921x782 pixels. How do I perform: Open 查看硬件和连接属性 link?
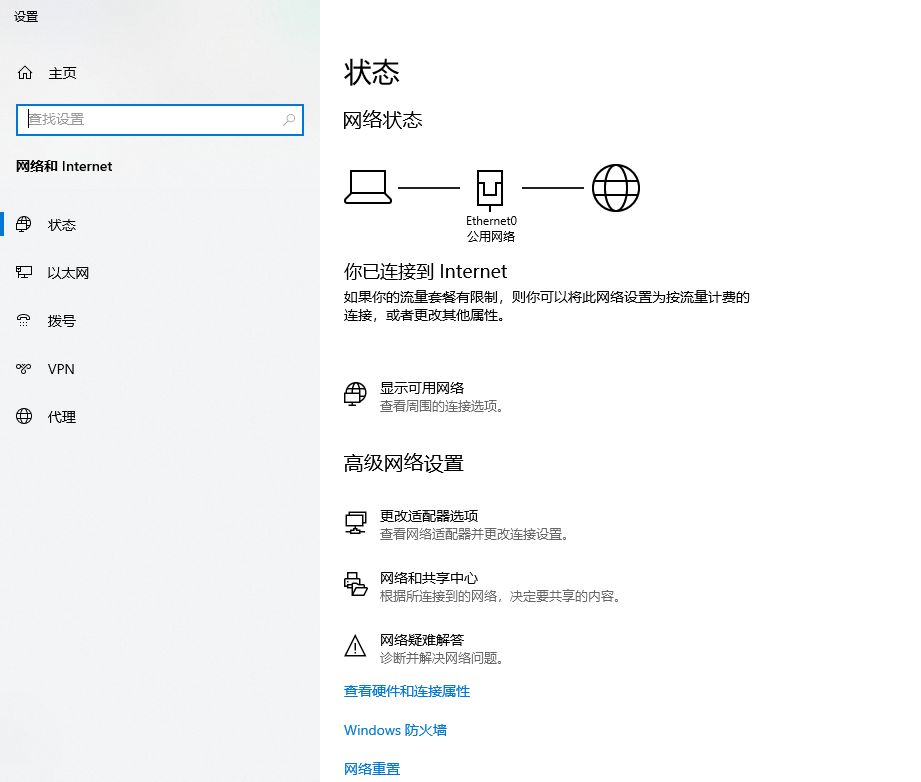pyautogui.click(x=406, y=691)
